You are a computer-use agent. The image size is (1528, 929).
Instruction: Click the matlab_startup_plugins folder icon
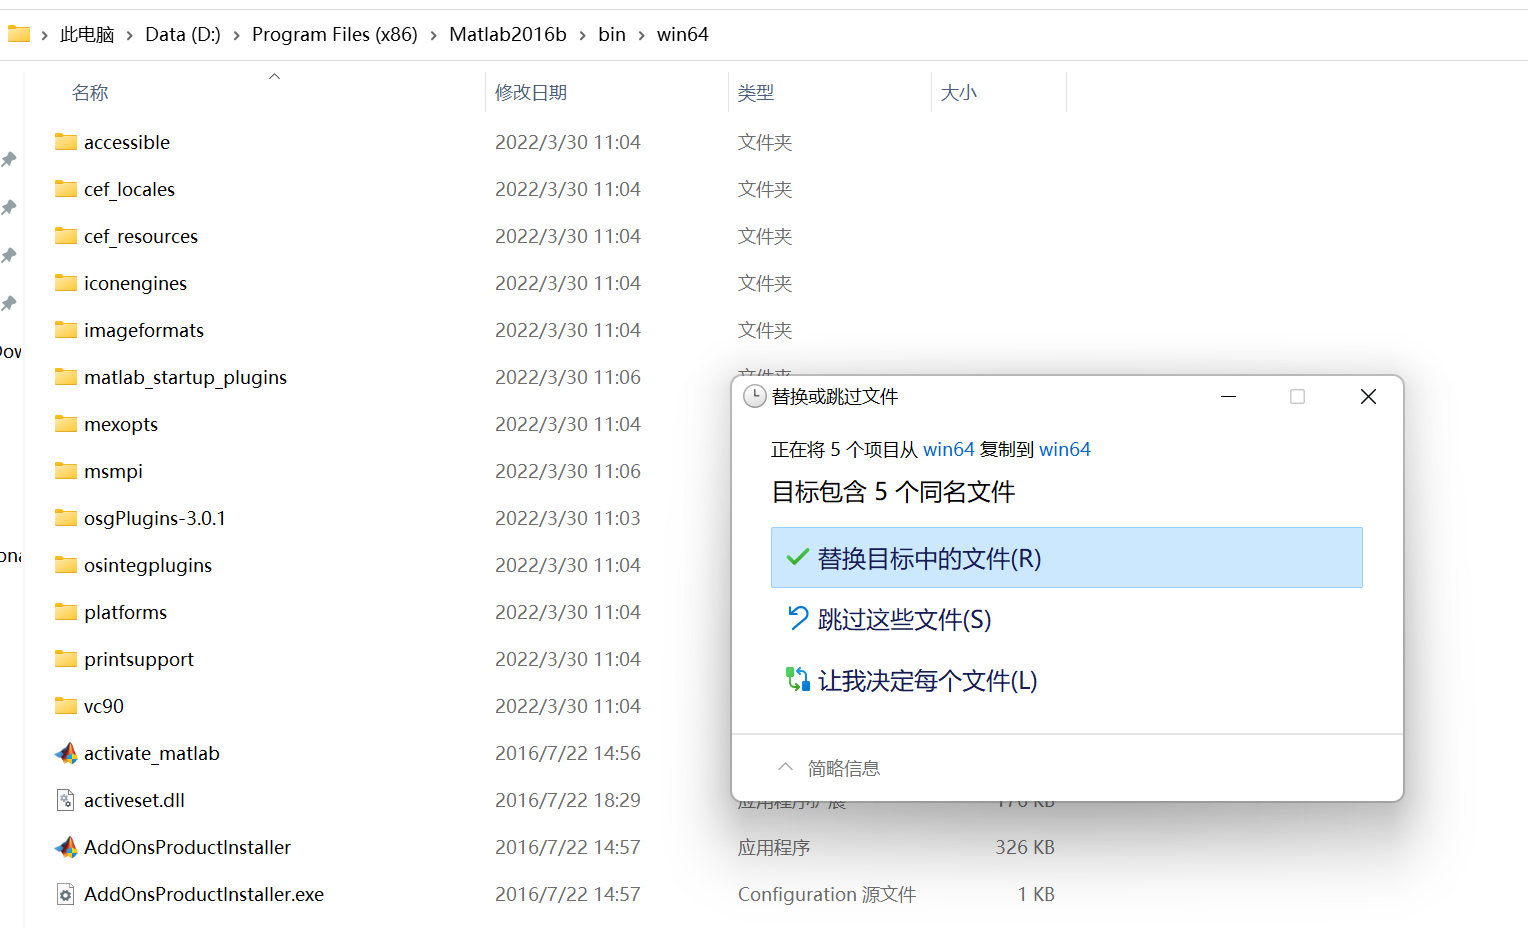click(66, 377)
